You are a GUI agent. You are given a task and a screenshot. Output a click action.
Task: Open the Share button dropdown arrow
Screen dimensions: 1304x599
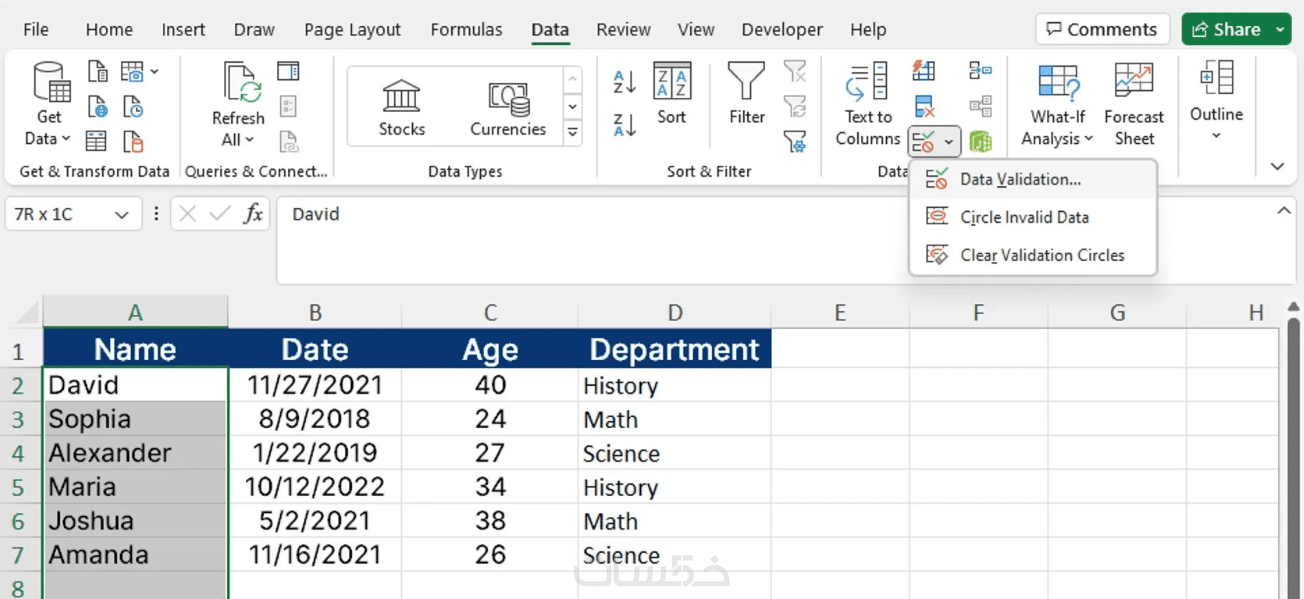pos(1281,30)
